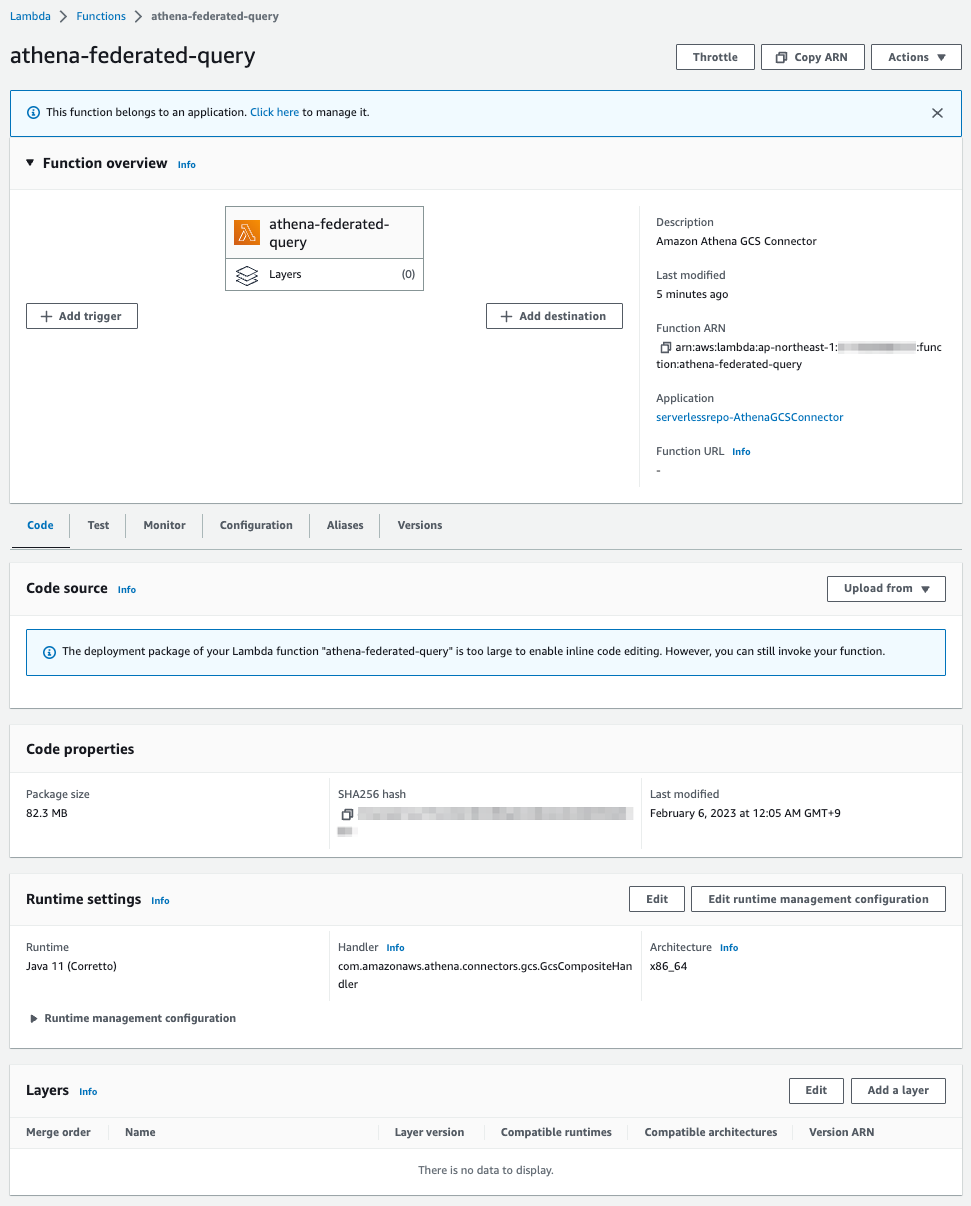Open Info link next to Function URL
The image size is (971, 1206).
click(741, 452)
